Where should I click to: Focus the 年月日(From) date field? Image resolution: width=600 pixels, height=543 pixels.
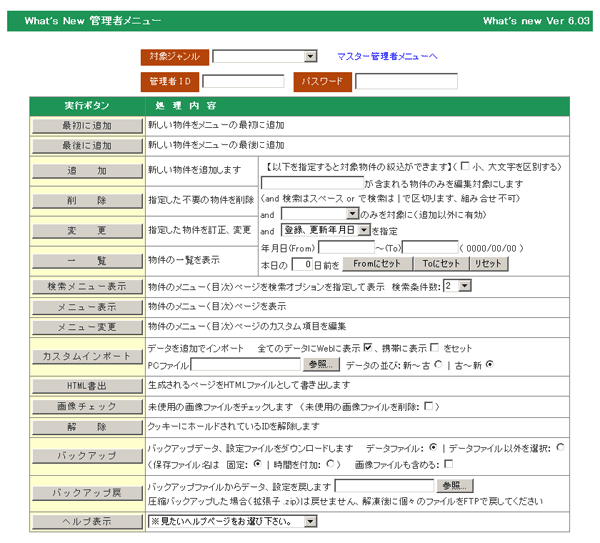[346, 248]
